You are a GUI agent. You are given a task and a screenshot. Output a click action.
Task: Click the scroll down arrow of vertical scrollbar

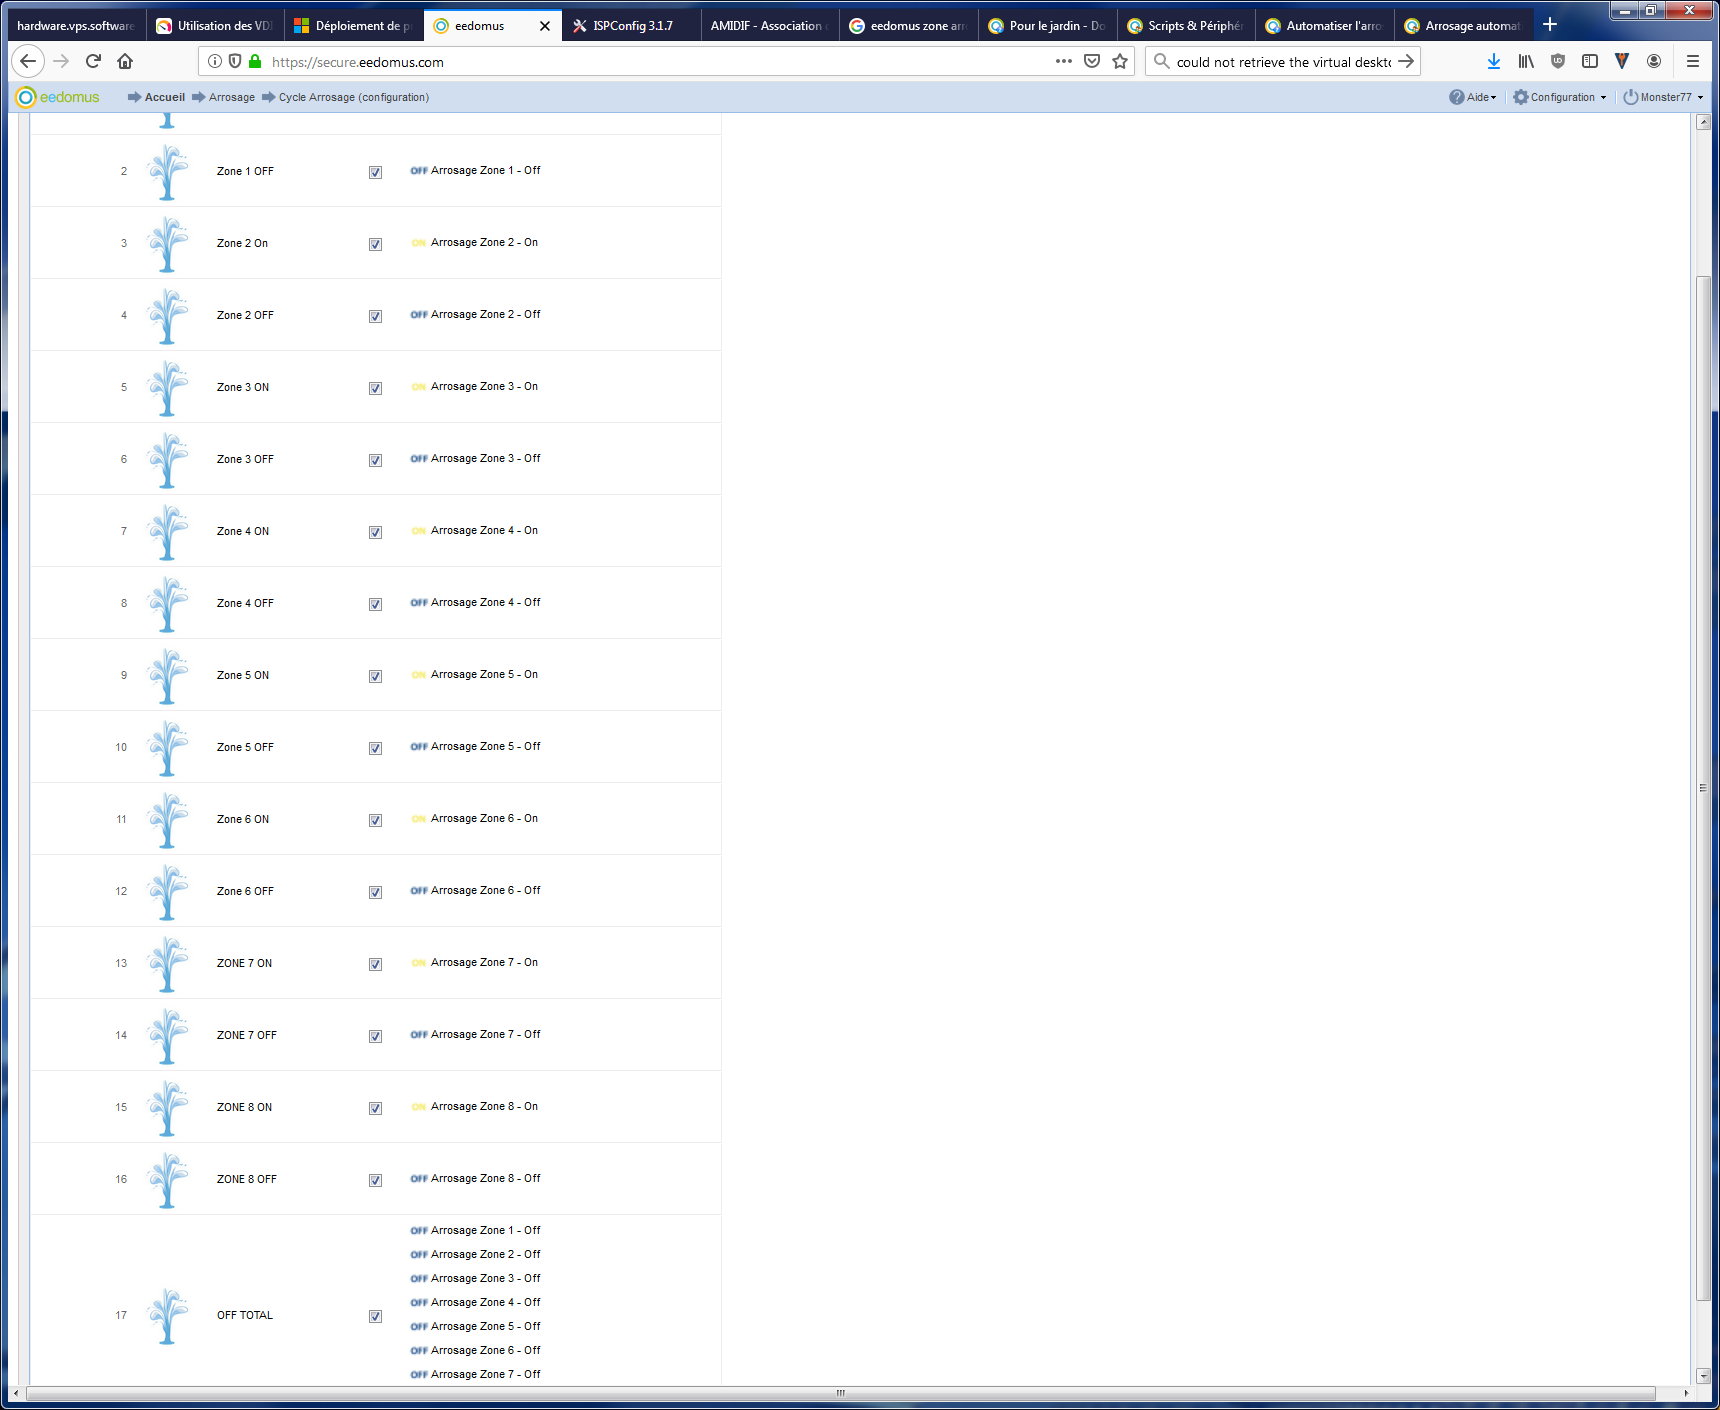(1703, 1377)
